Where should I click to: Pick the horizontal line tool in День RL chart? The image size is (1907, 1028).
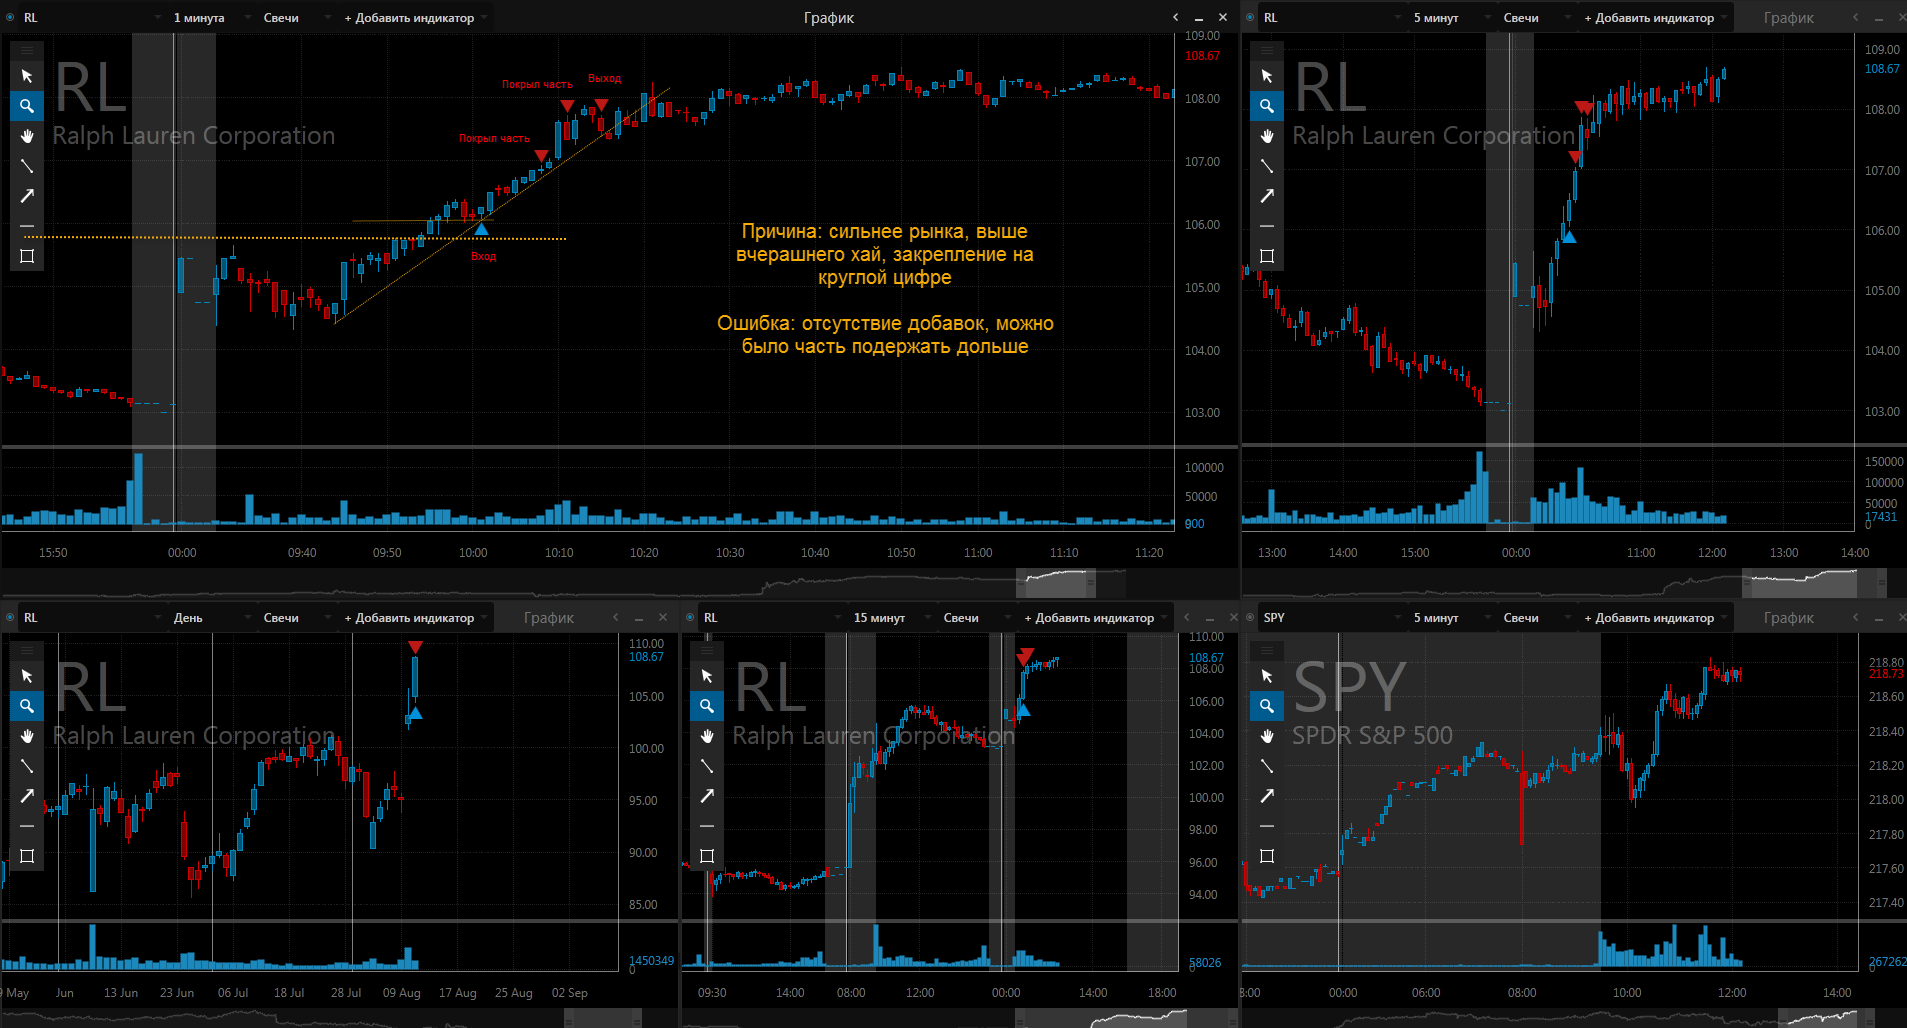27,826
